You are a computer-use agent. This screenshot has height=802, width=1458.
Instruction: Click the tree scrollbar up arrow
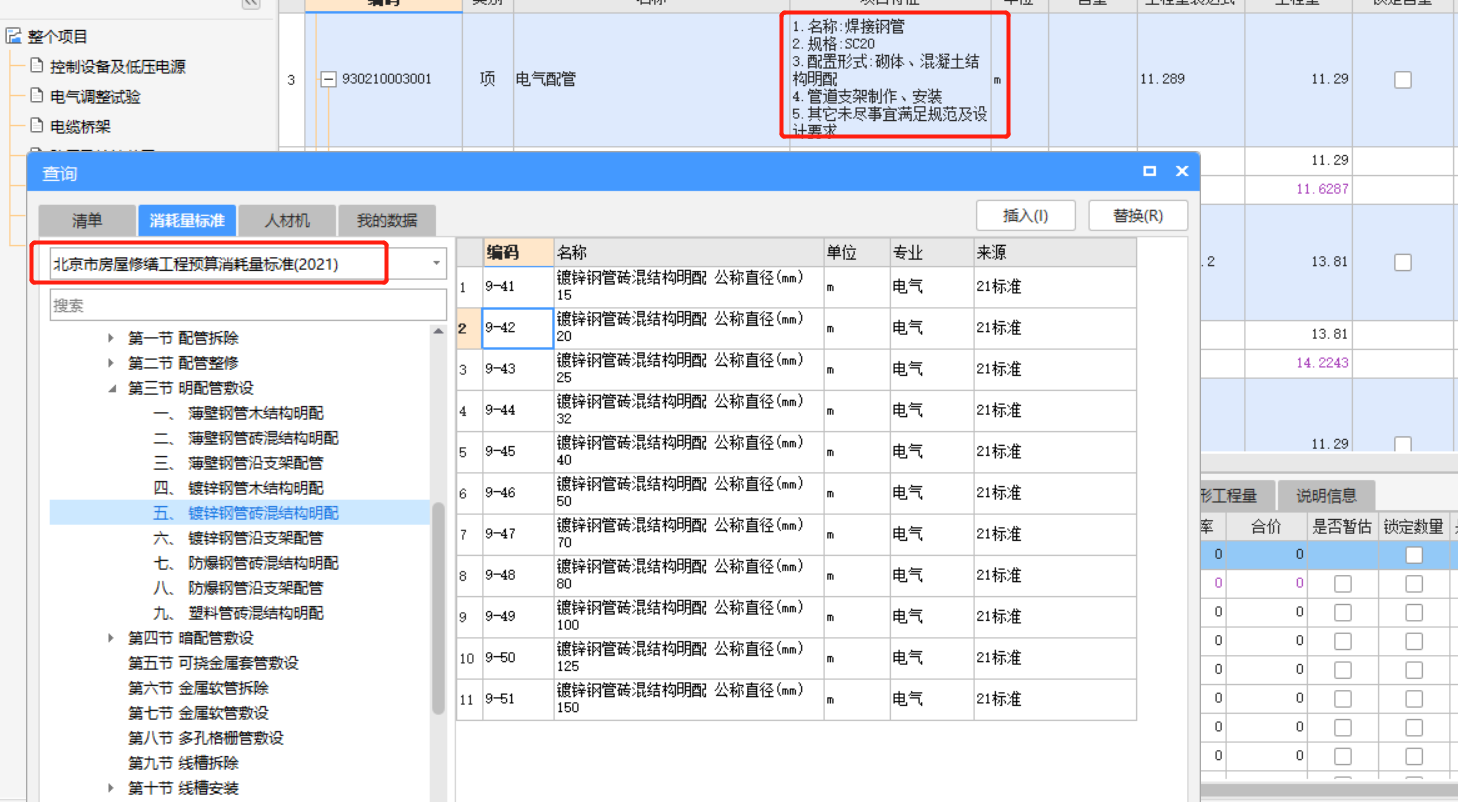(x=438, y=331)
